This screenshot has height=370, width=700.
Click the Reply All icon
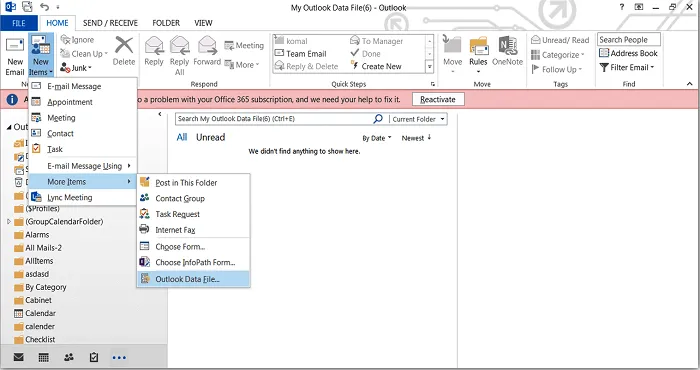(x=179, y=45)
